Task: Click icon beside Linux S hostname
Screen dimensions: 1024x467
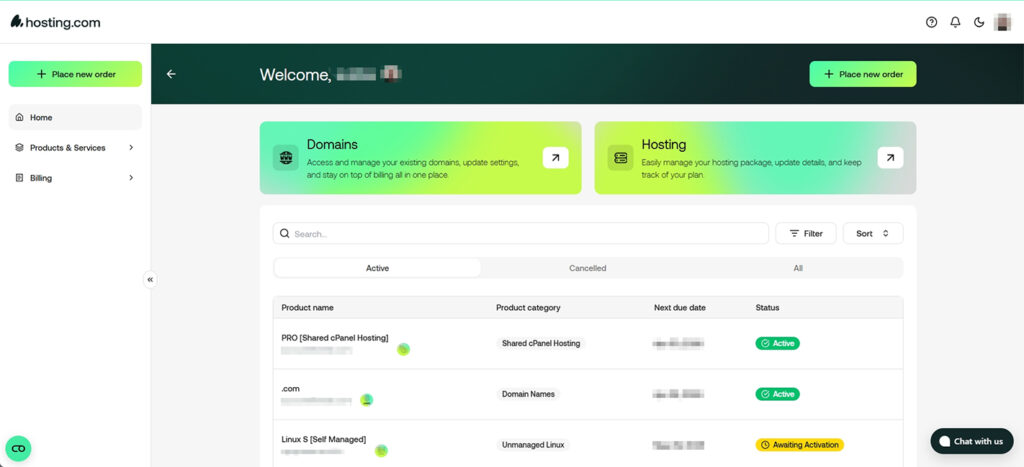Action: coord(381,450)
